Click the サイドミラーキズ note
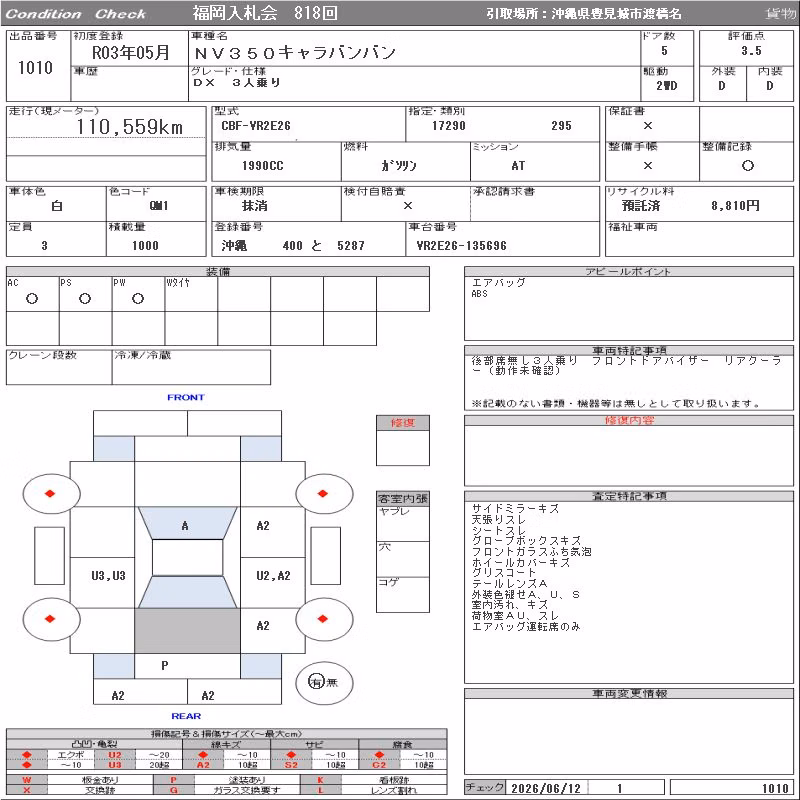 tap(515, 509)
